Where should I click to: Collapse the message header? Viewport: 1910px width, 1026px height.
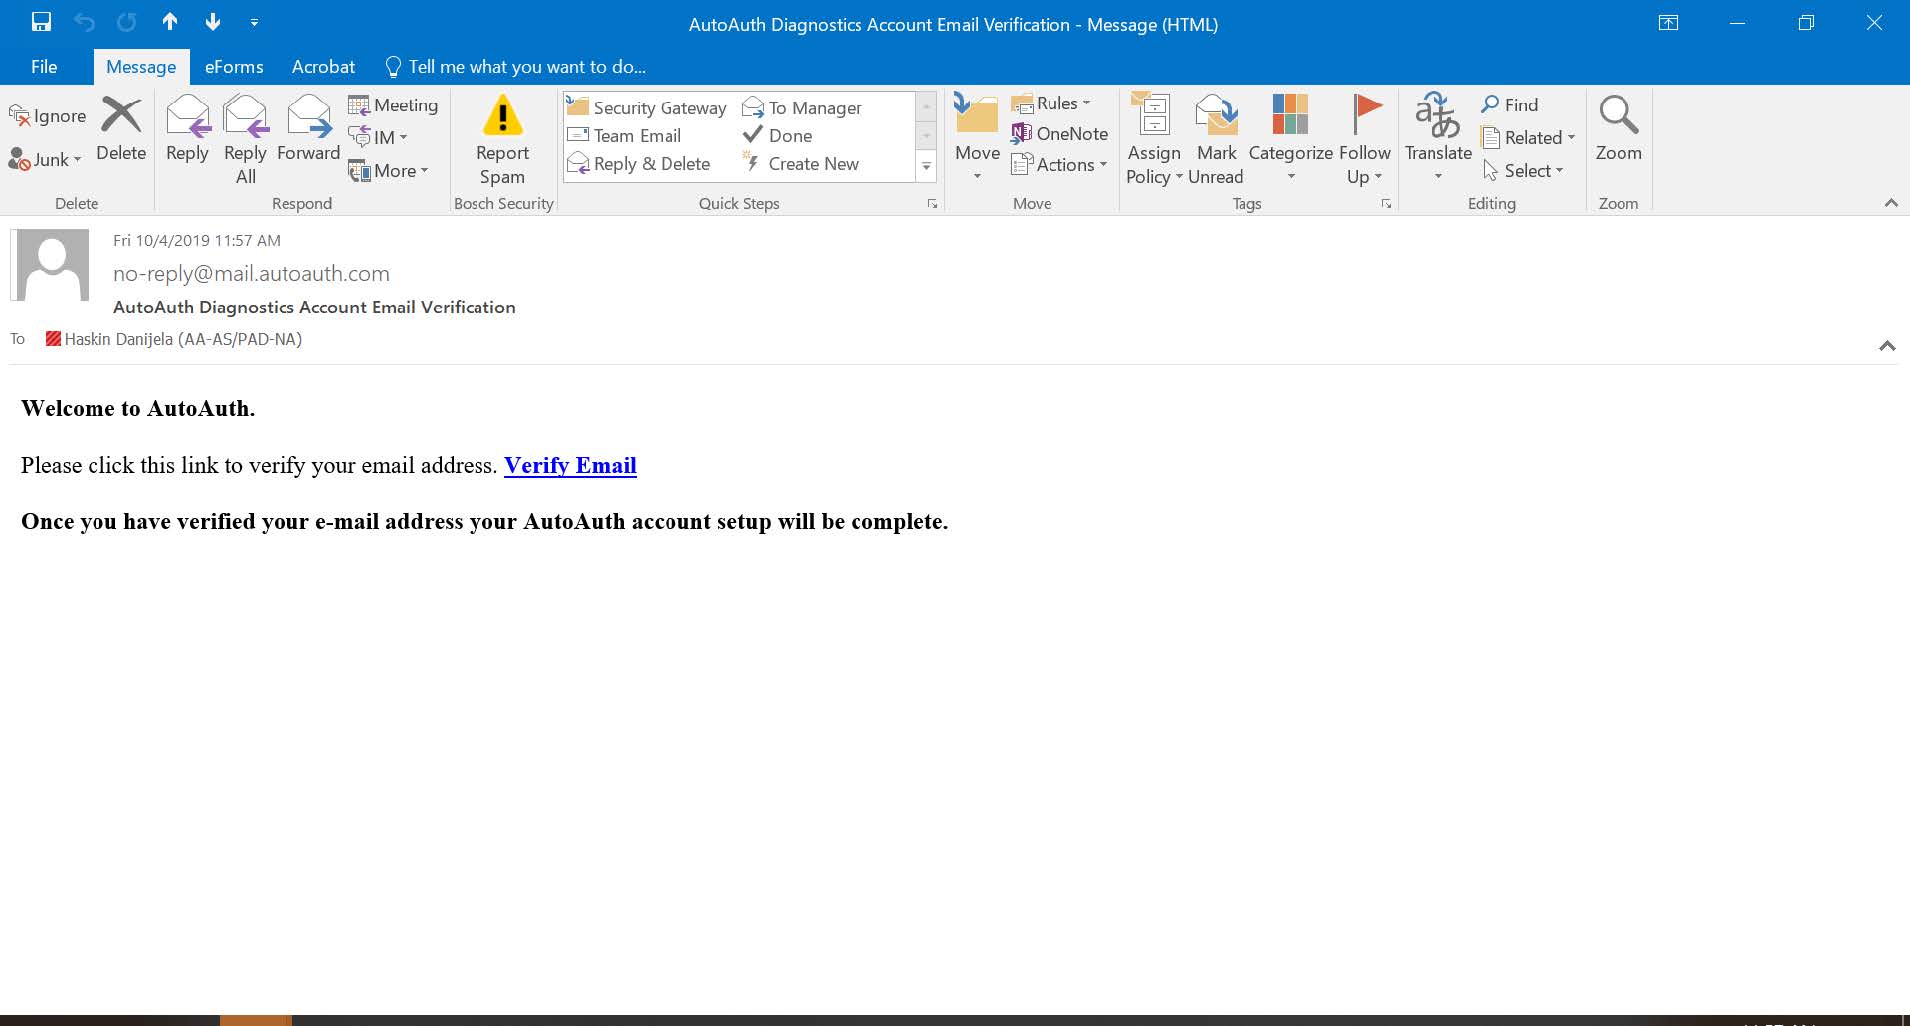[1887, 346]
